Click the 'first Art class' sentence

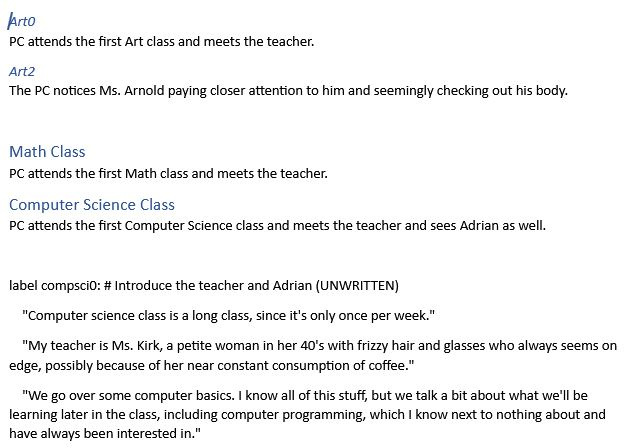click(x=162, y=42)
